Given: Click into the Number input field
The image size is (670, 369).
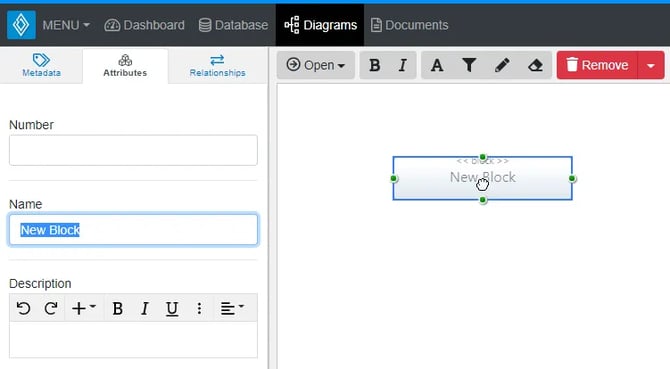Looking at the screenshot, I should click(133, 150).
